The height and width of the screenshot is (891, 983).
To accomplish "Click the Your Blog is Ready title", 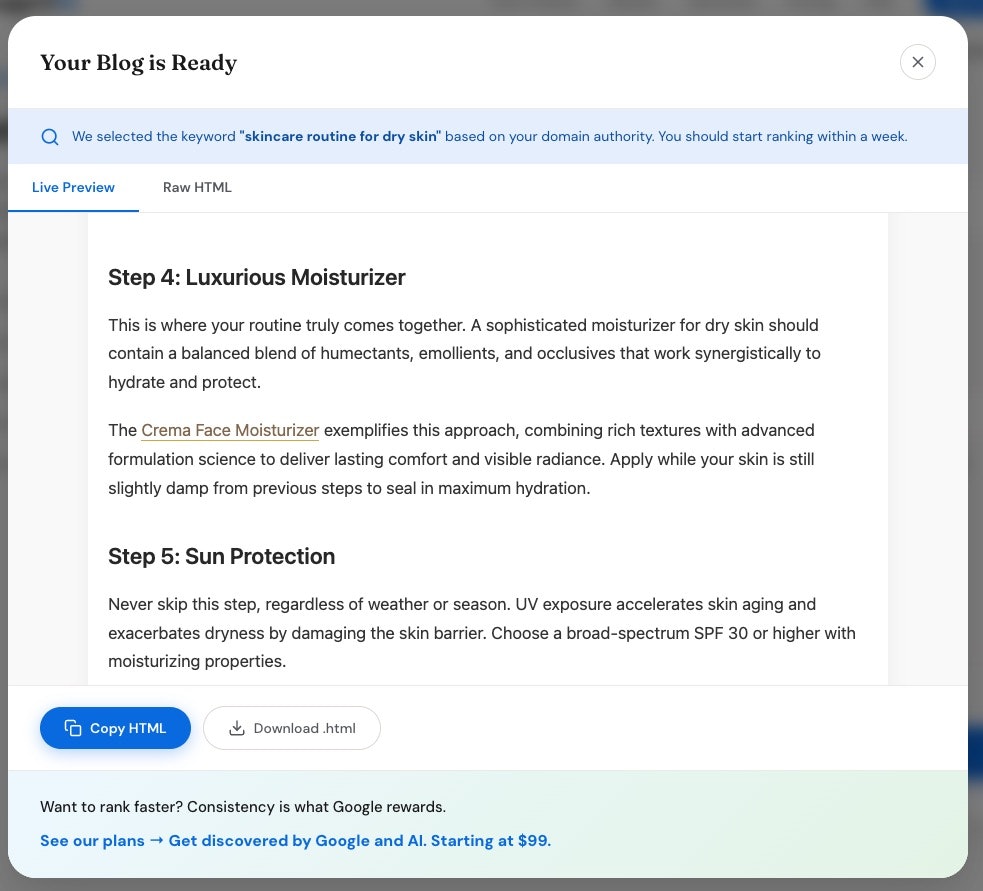I will 138,62.
